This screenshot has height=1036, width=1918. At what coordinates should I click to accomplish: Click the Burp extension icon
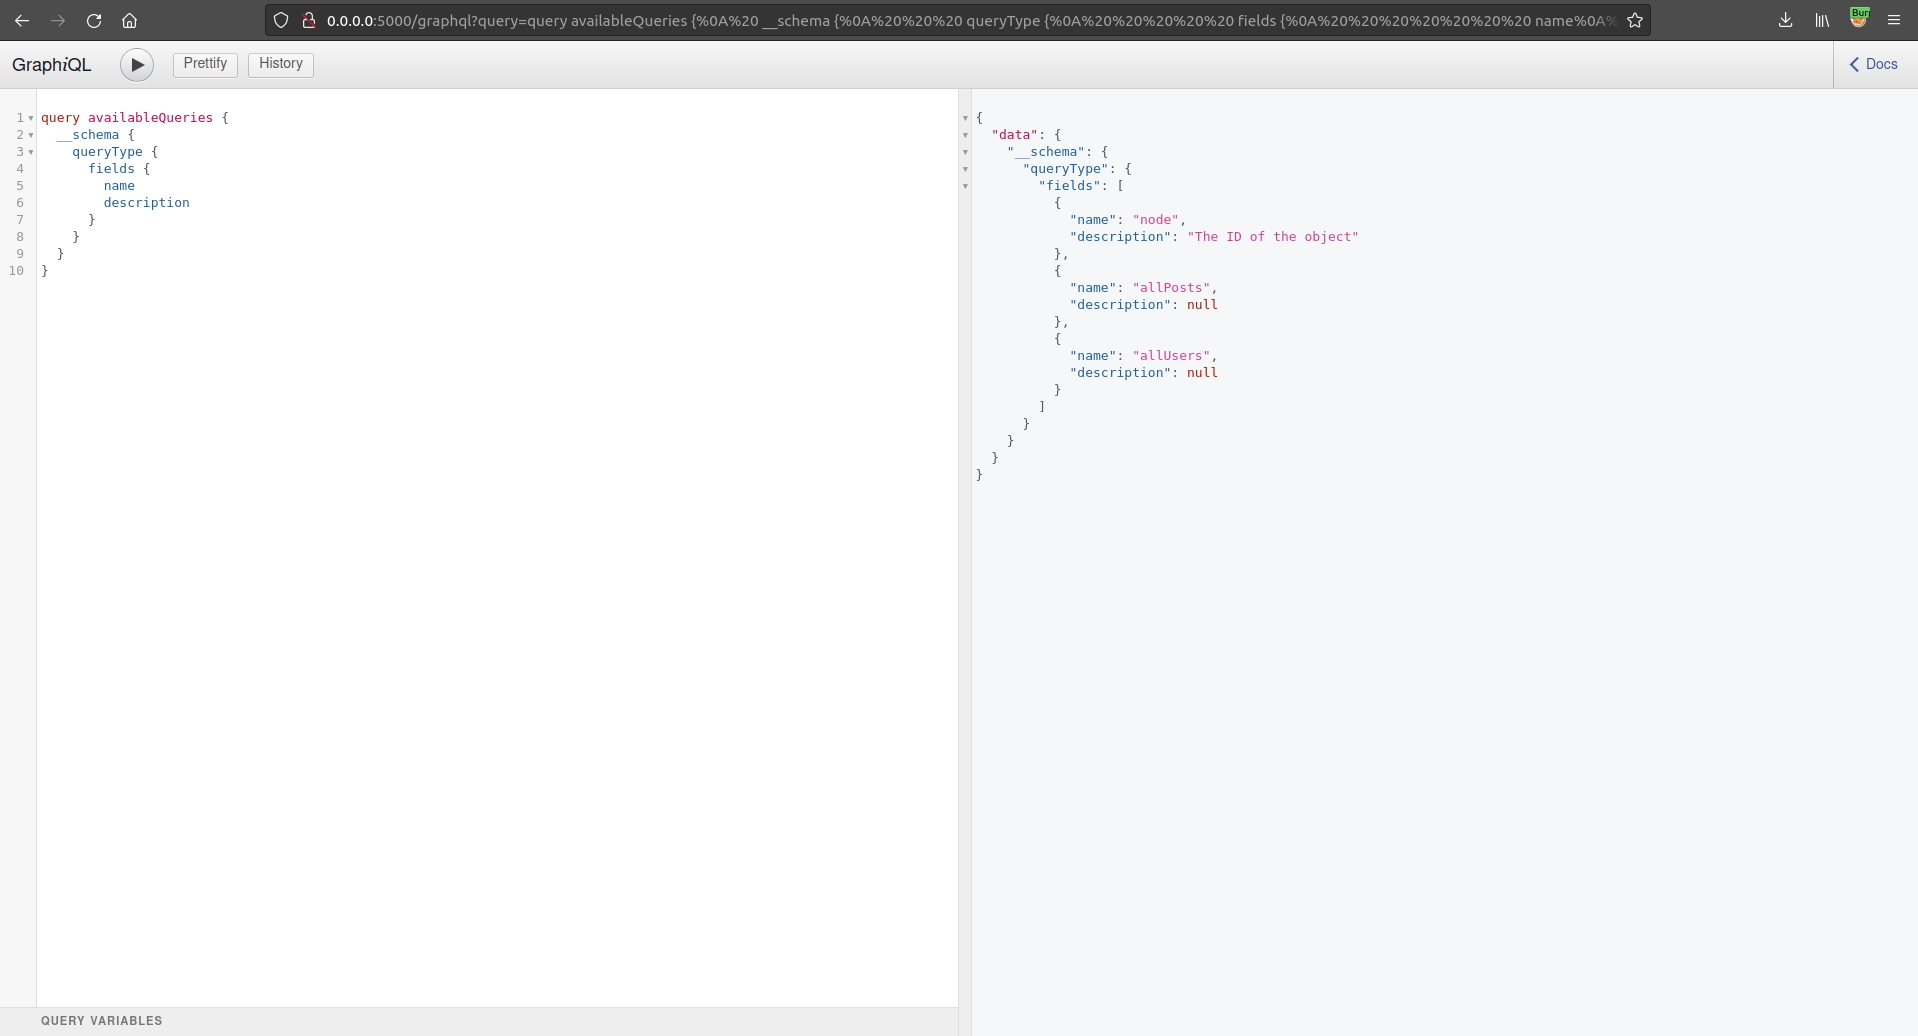1859,18
